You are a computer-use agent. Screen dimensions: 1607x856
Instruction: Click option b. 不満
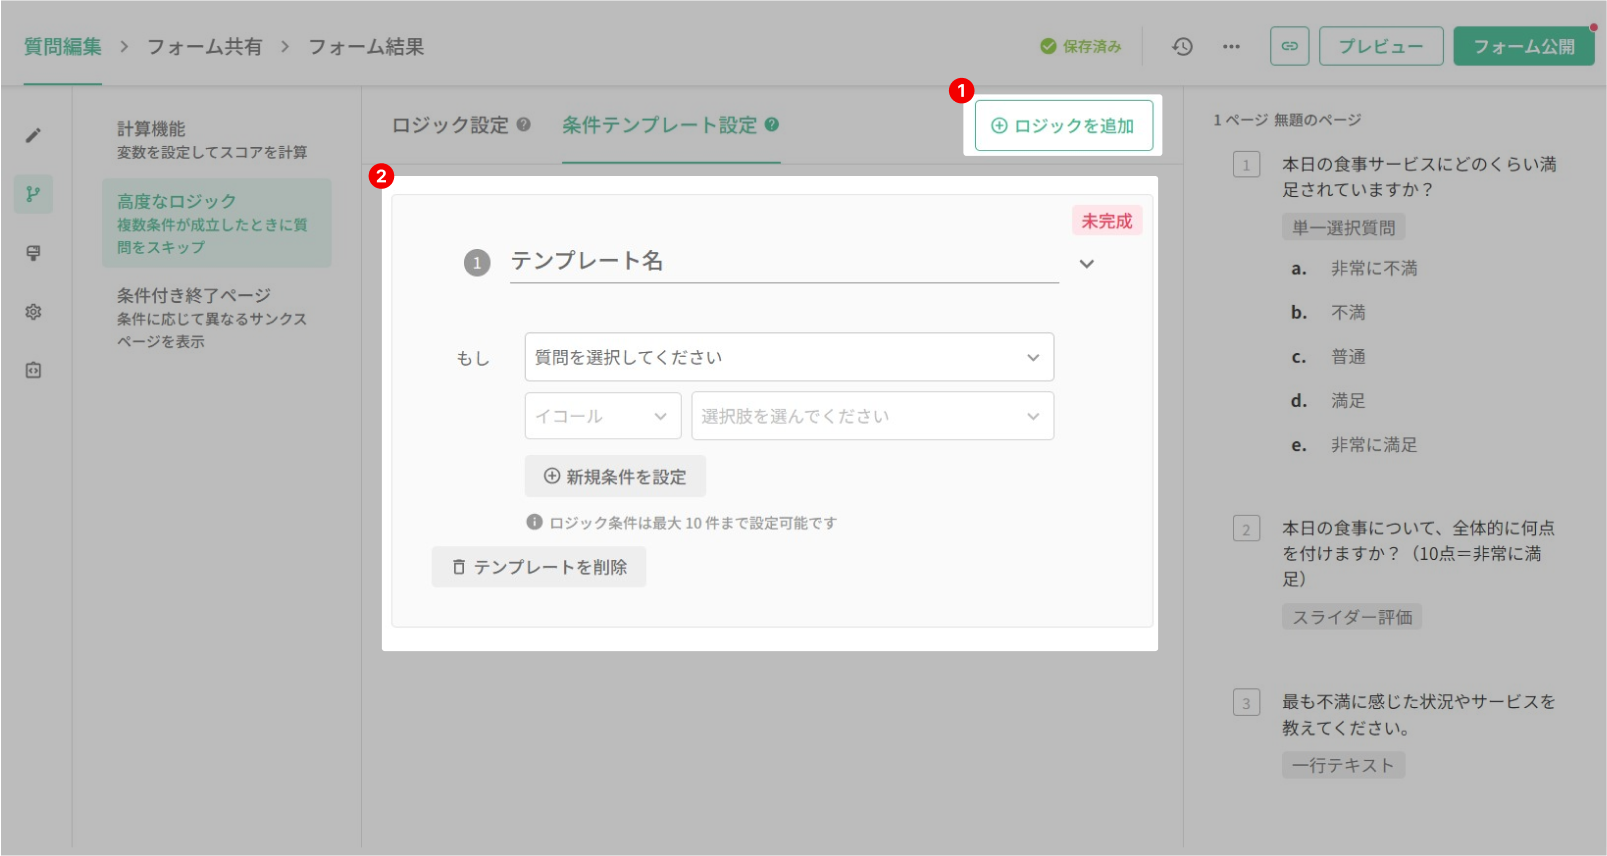[x=1328, y=312]
